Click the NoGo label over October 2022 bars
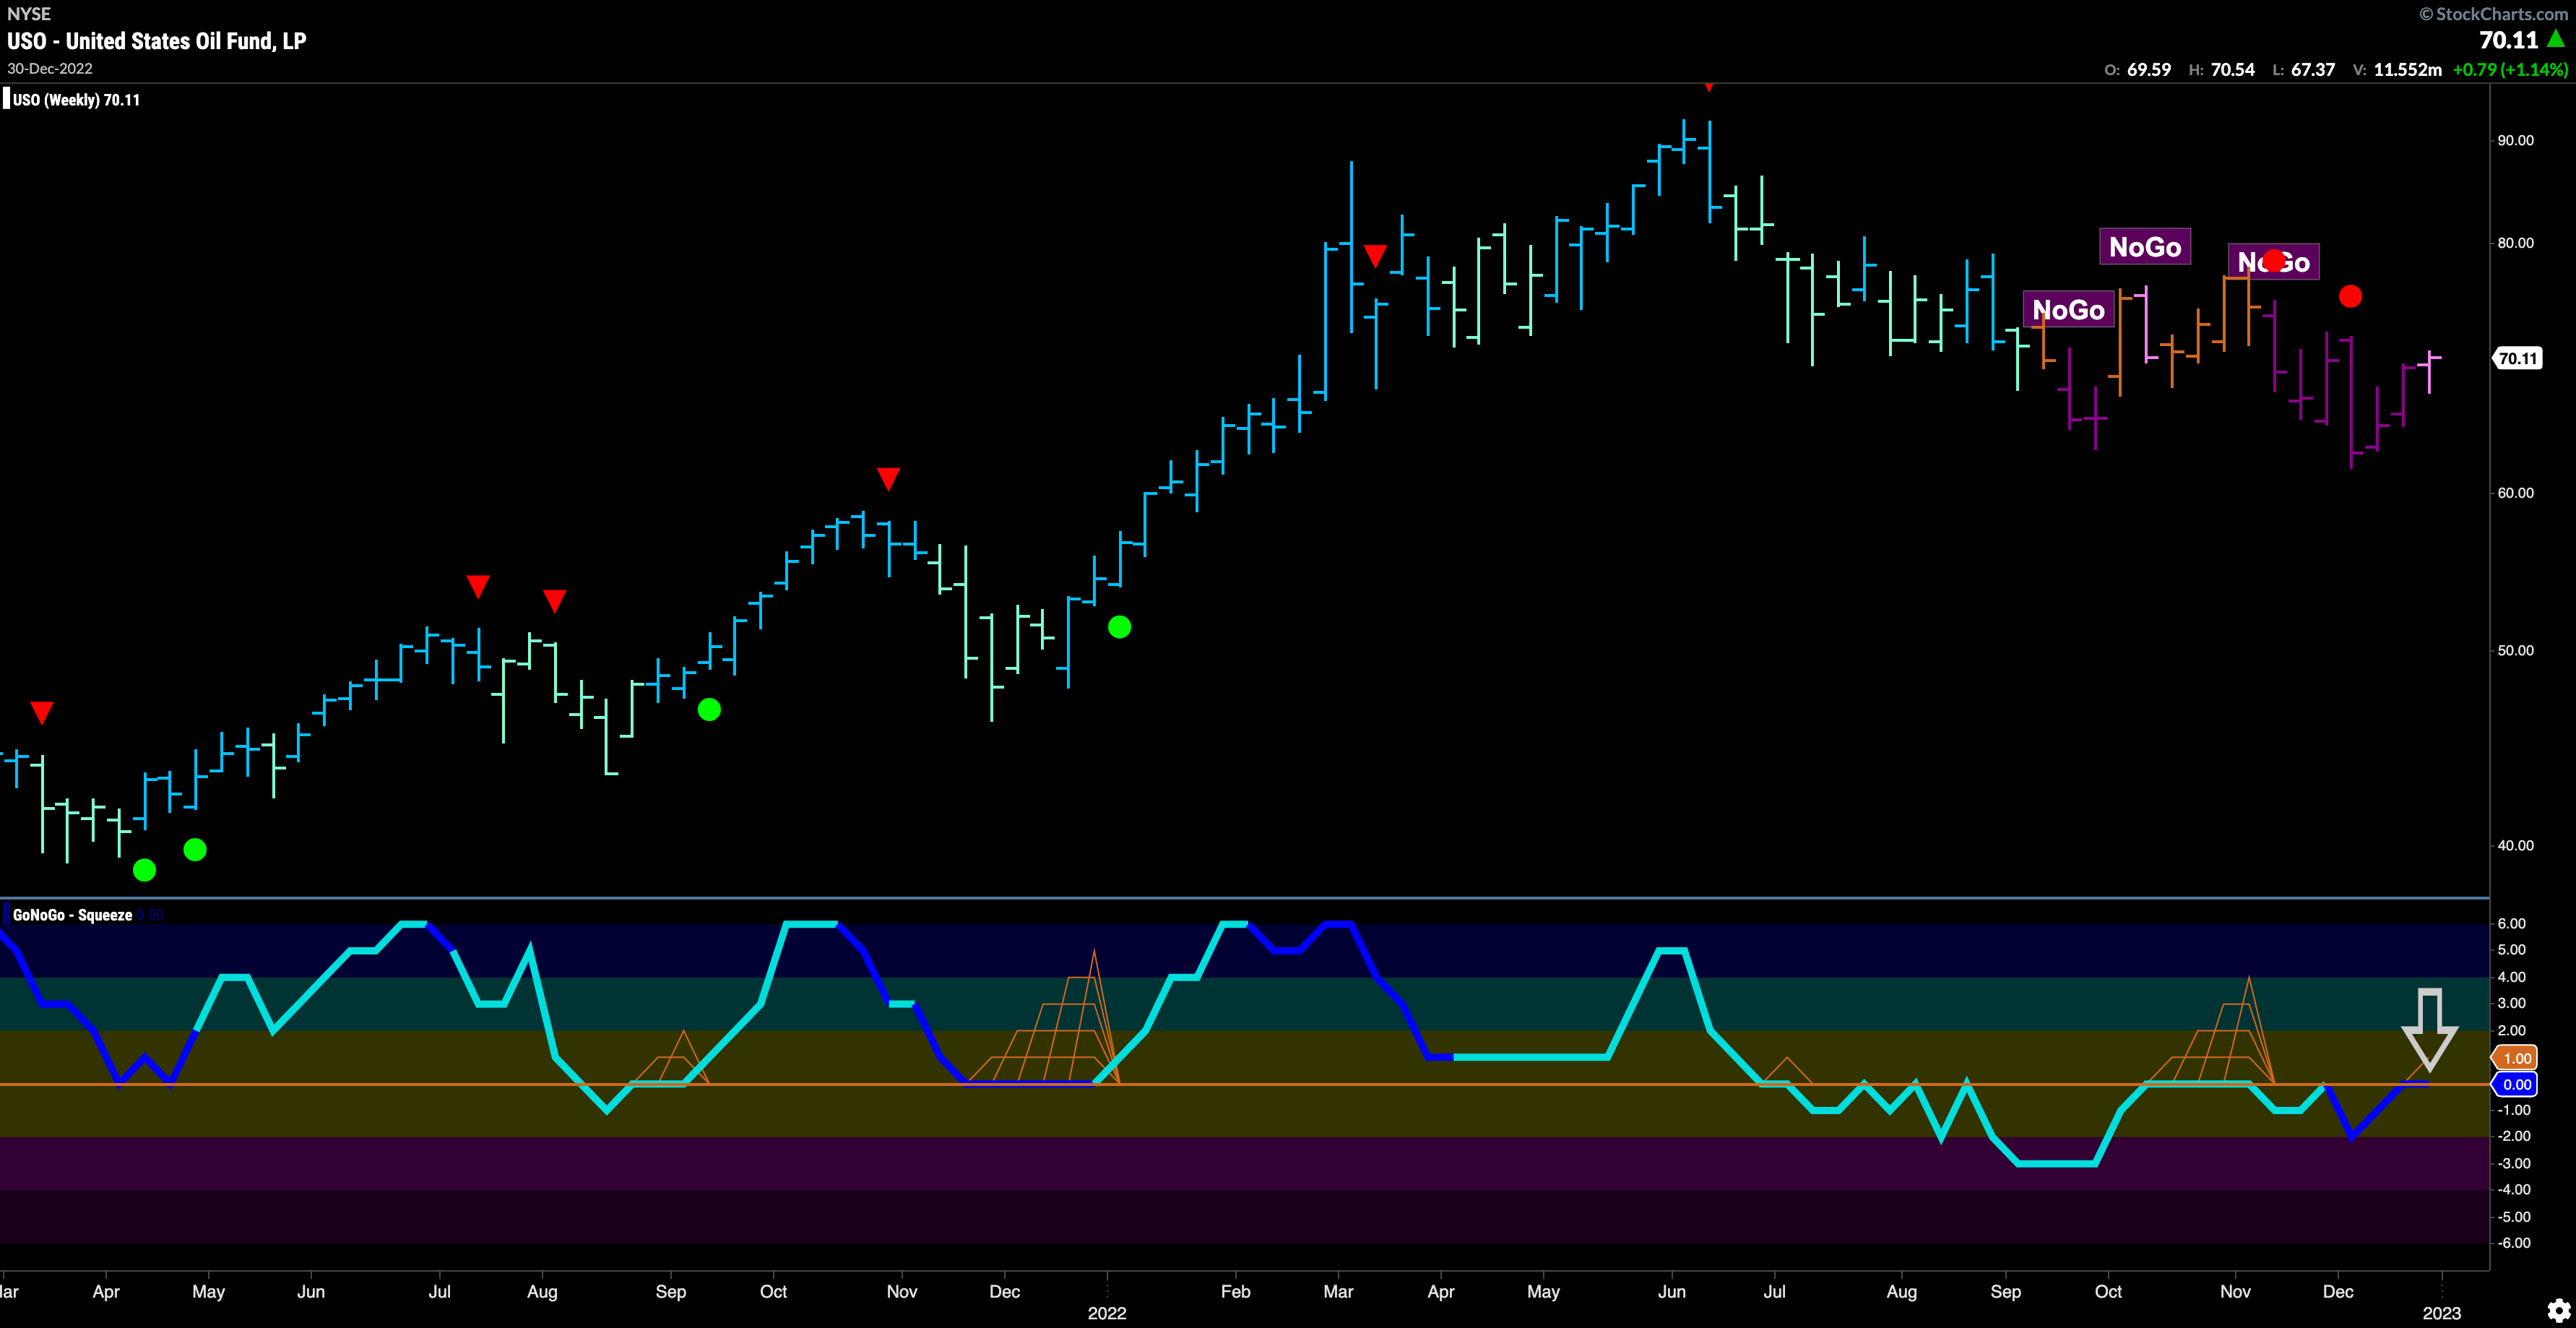This screenshot has width=2576, height=1328. tap(2144, 247)
